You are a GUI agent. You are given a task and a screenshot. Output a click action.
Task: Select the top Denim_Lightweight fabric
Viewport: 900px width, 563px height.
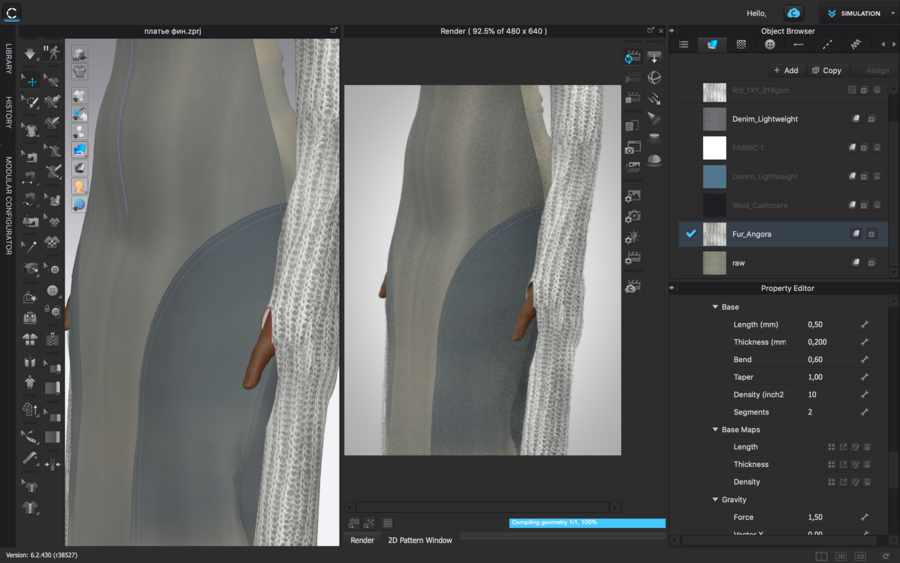[x=778, y=119]
